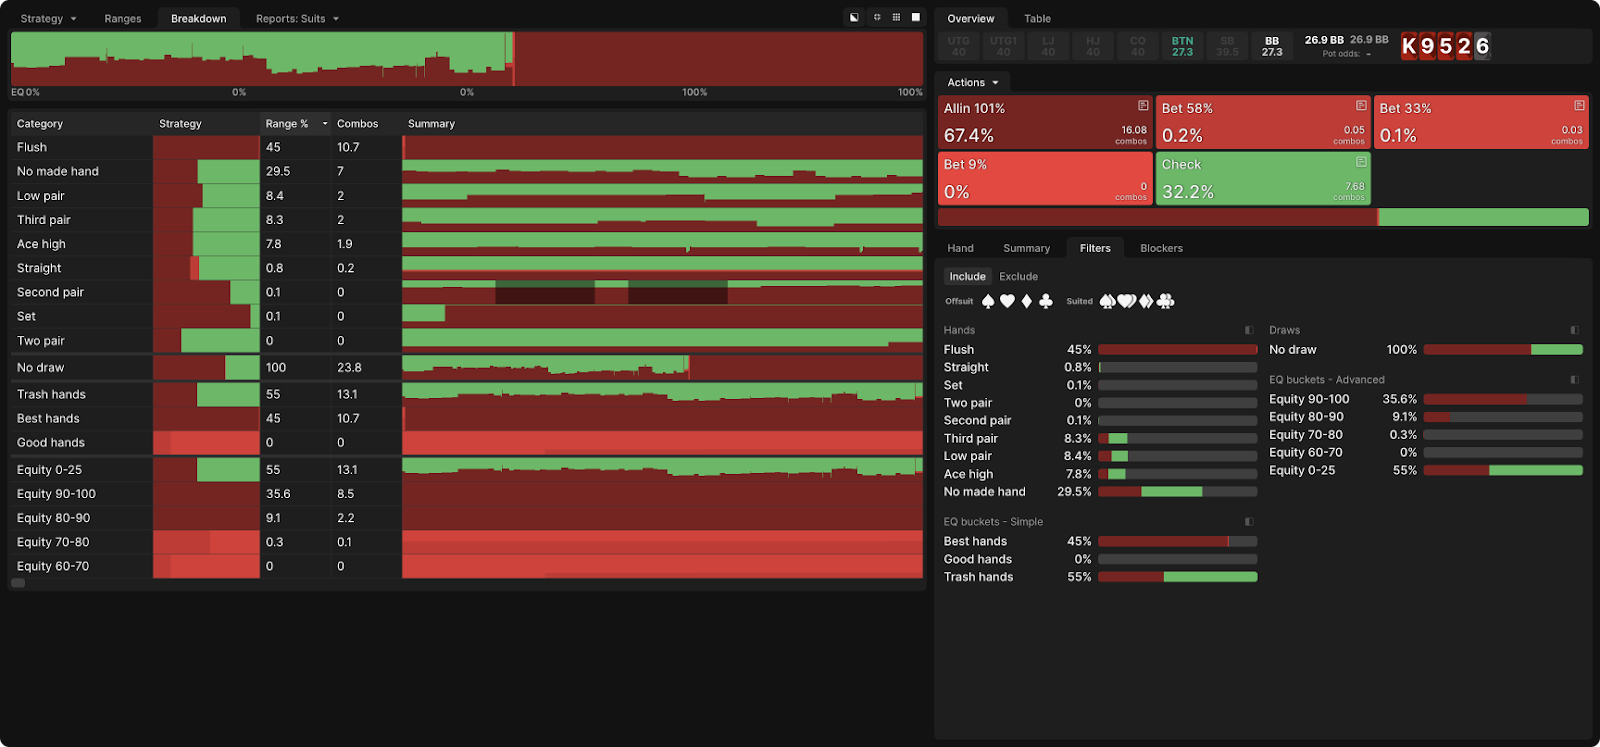Expand the Actions dropdown

[x=973, y=83]
